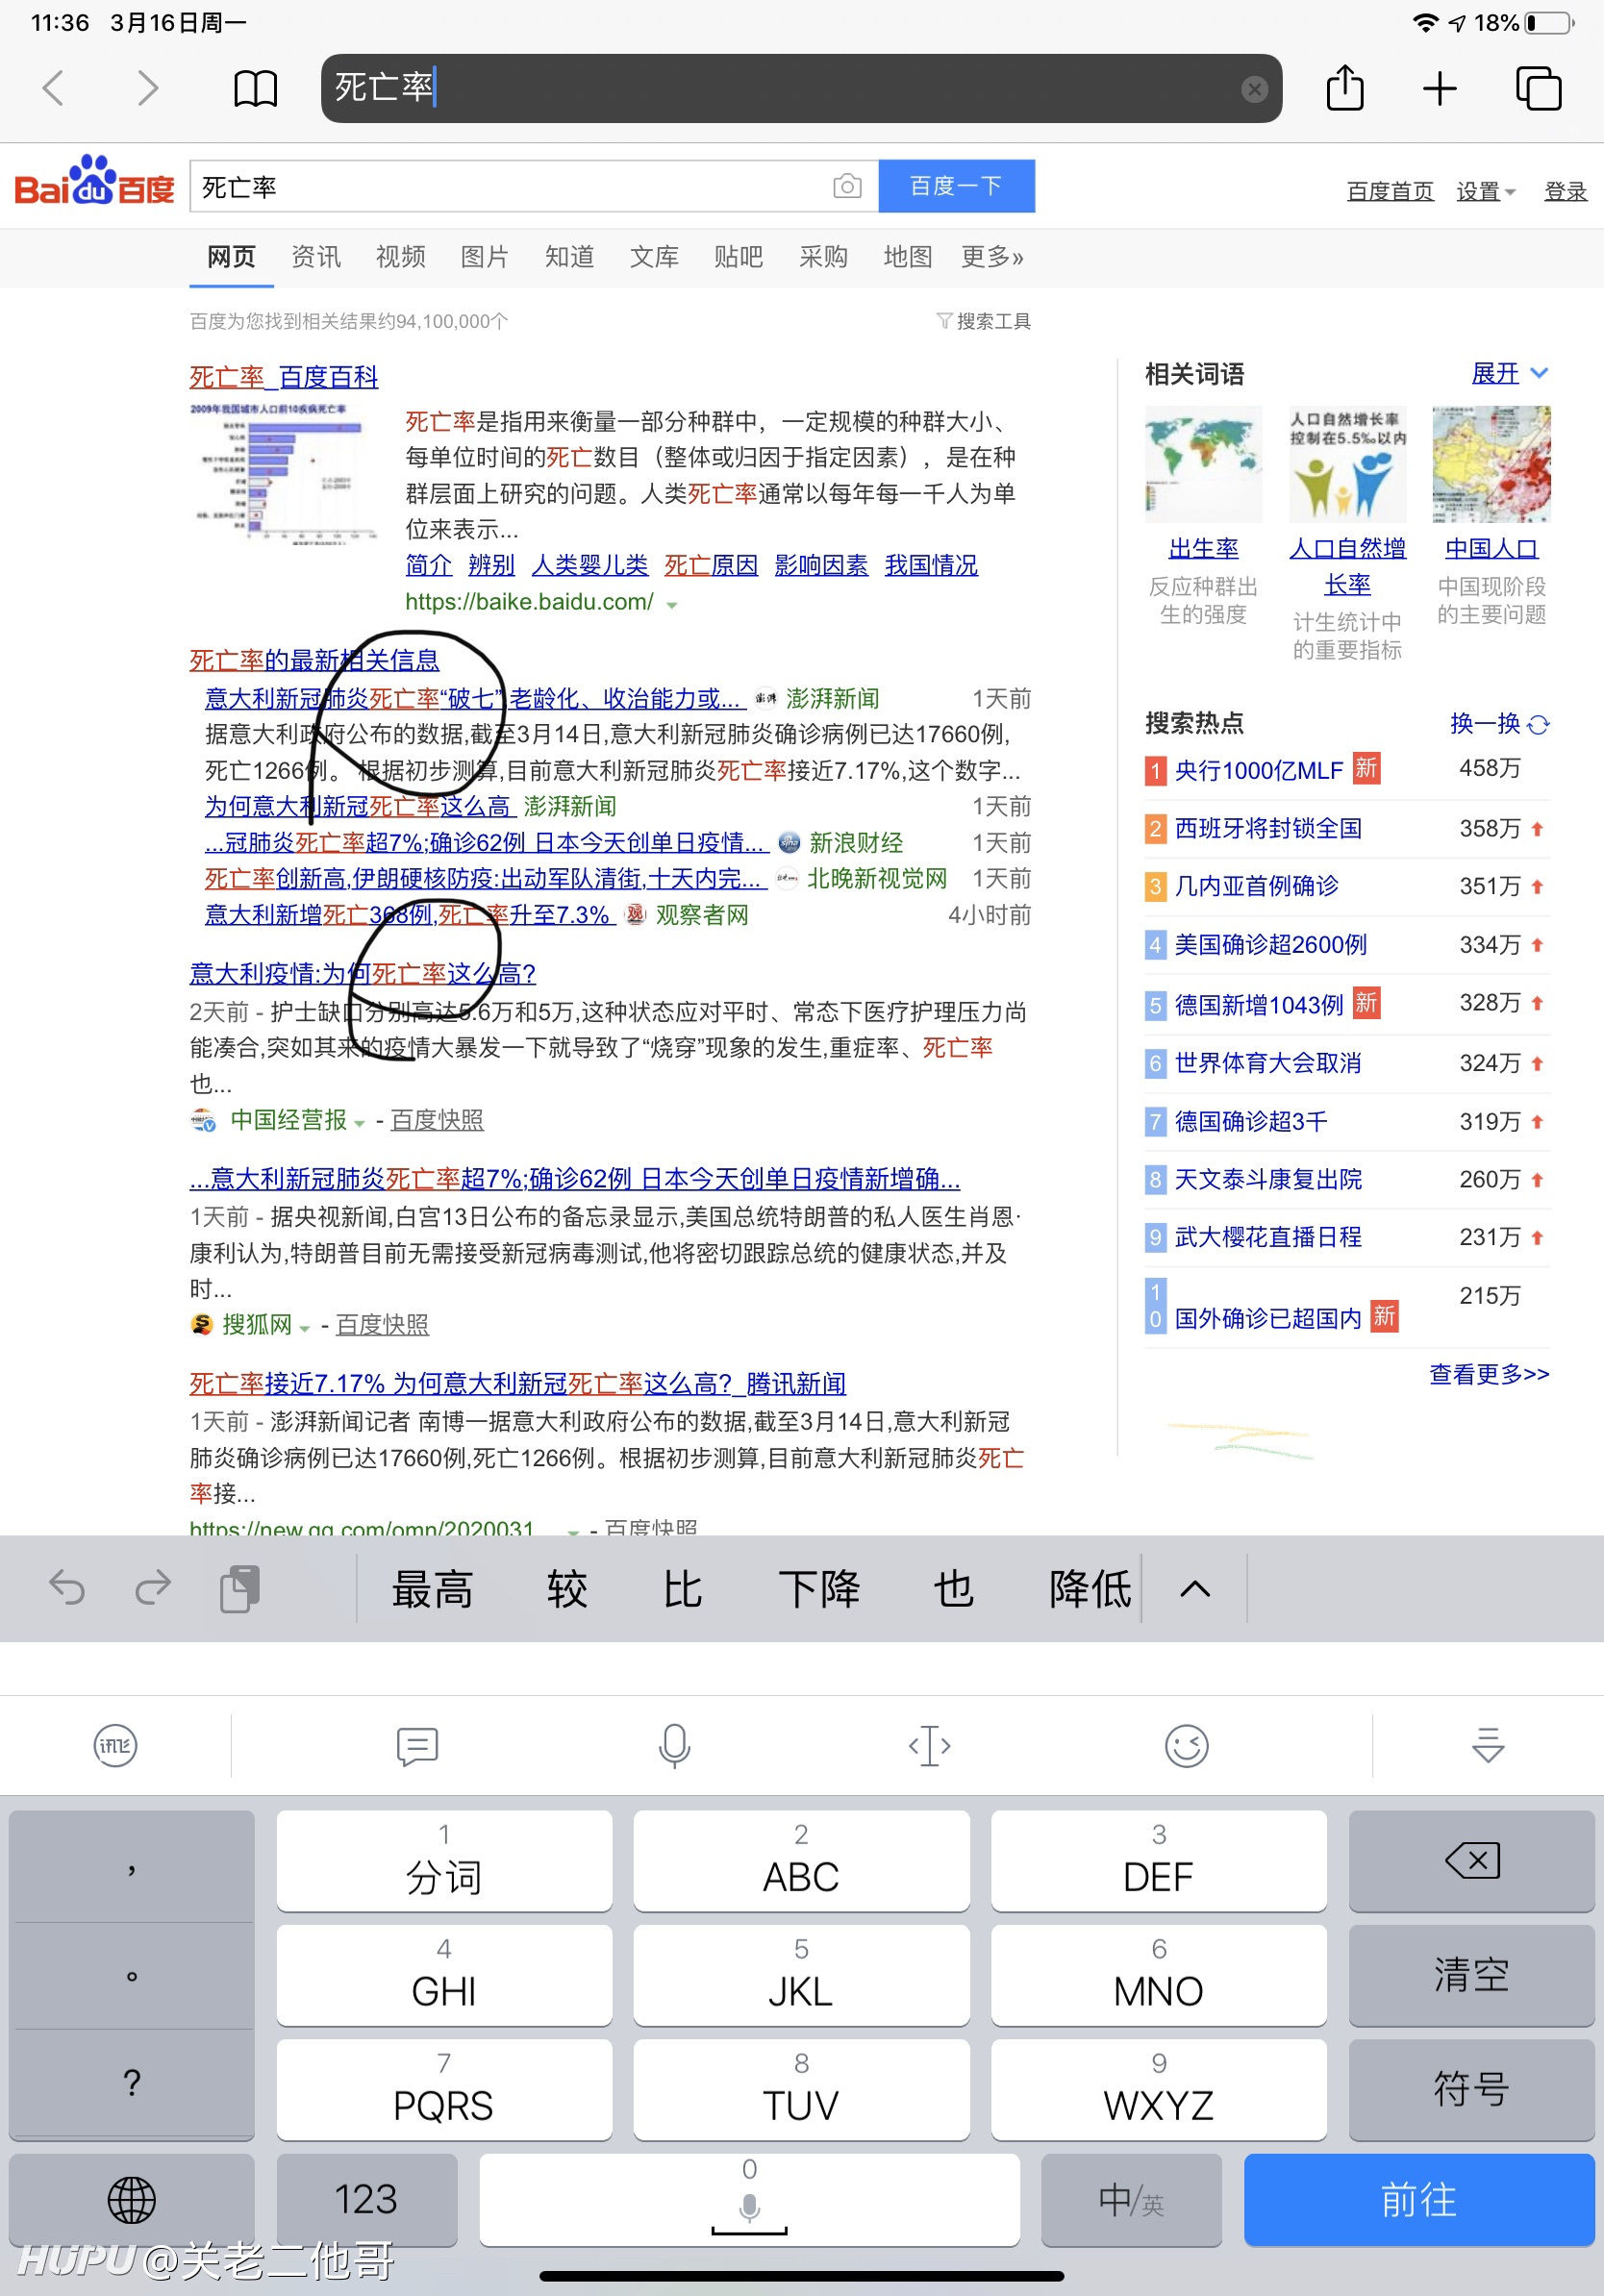
Task: Open the 搜索工具 filter
Action: click(x=984, y=321)
